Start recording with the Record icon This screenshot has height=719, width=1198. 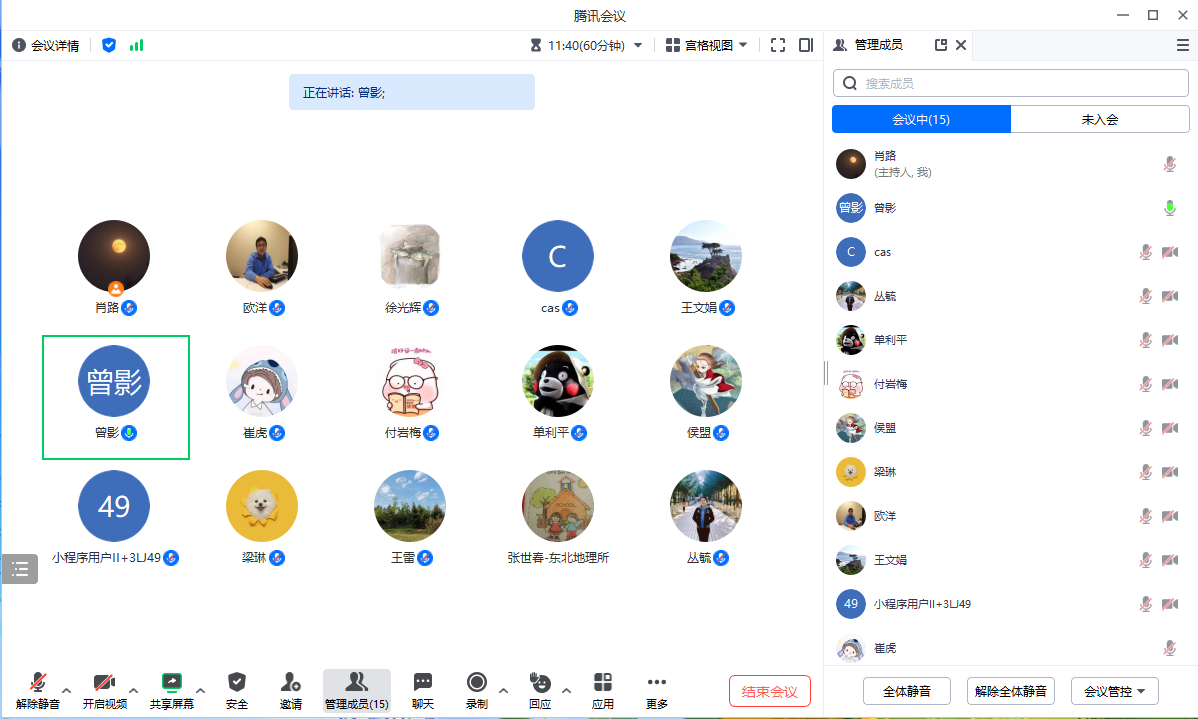coord(477,683)
